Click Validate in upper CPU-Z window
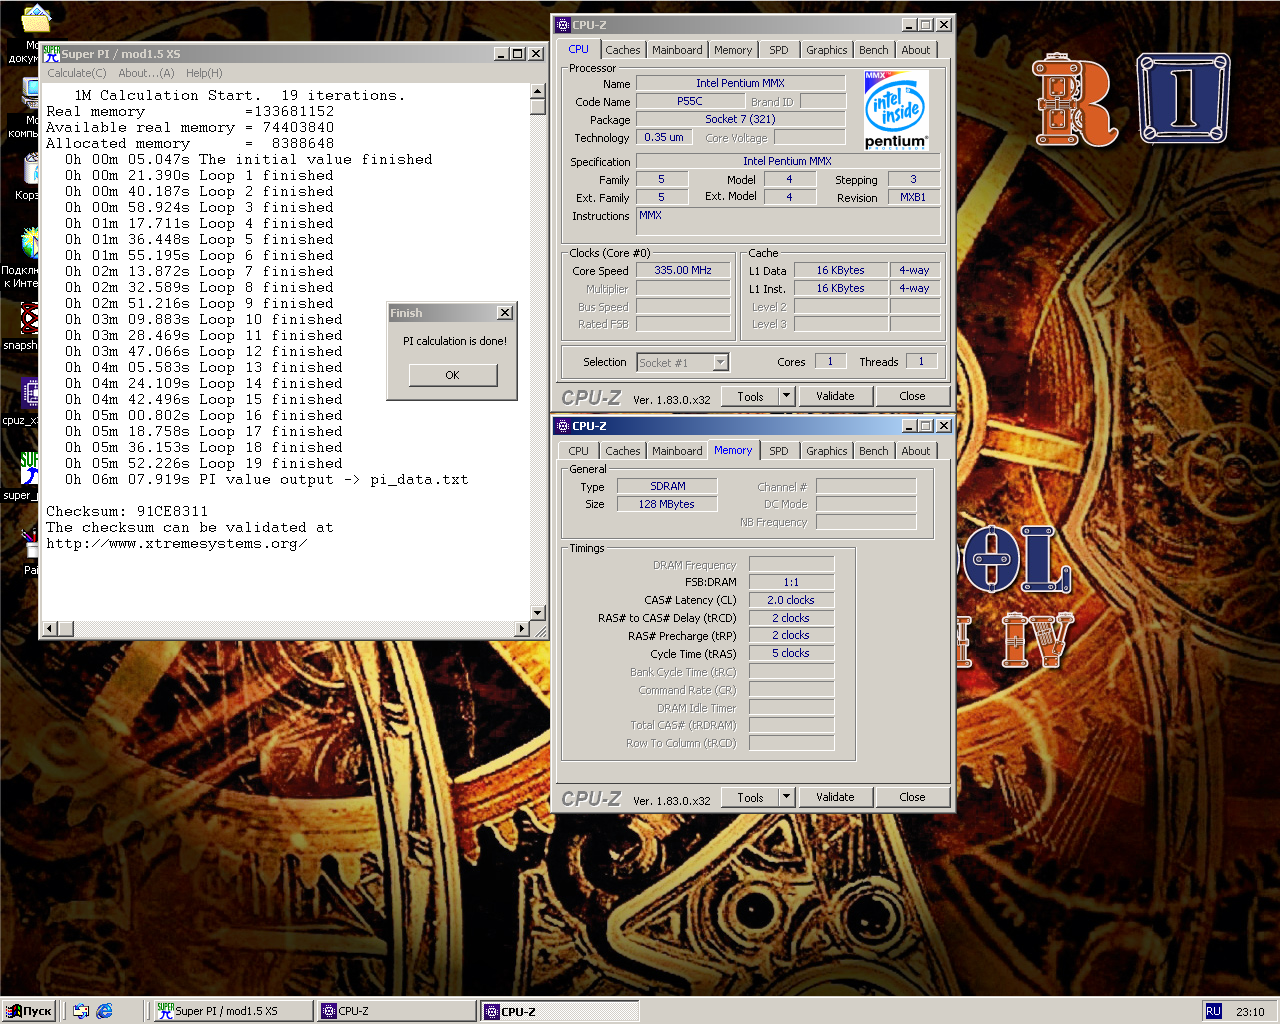Viewport: 1280px width, 1024px height. (835, 396)
